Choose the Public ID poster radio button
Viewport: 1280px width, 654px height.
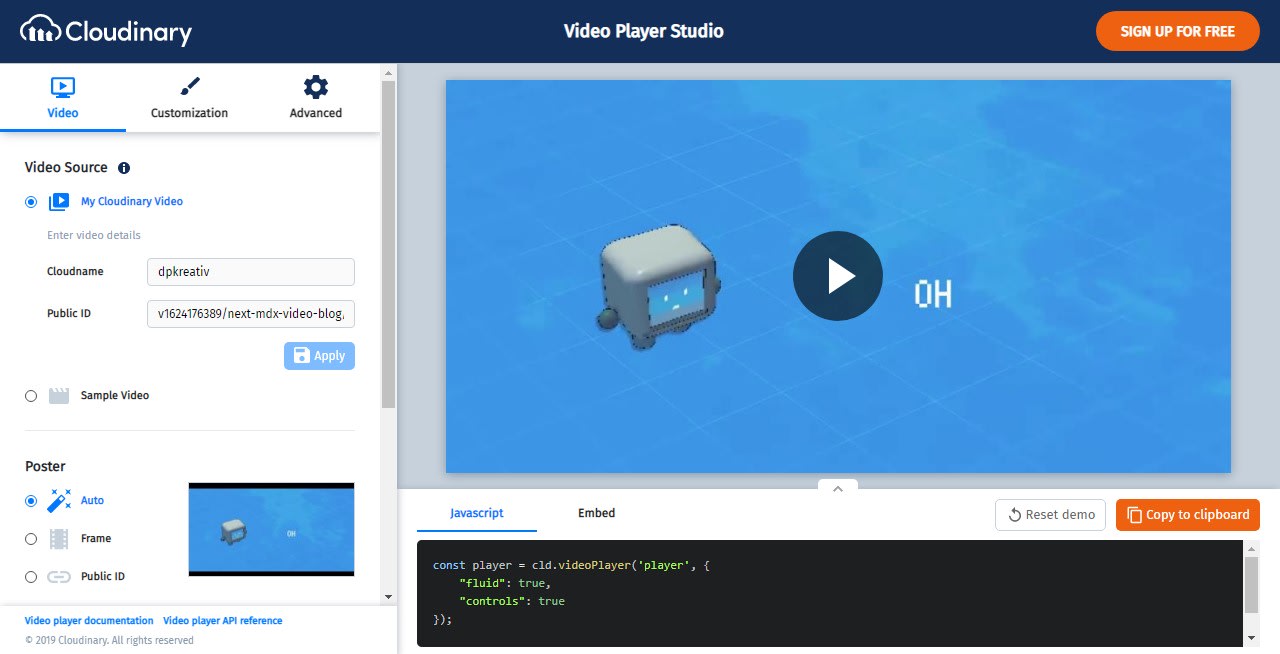(31, 577)
